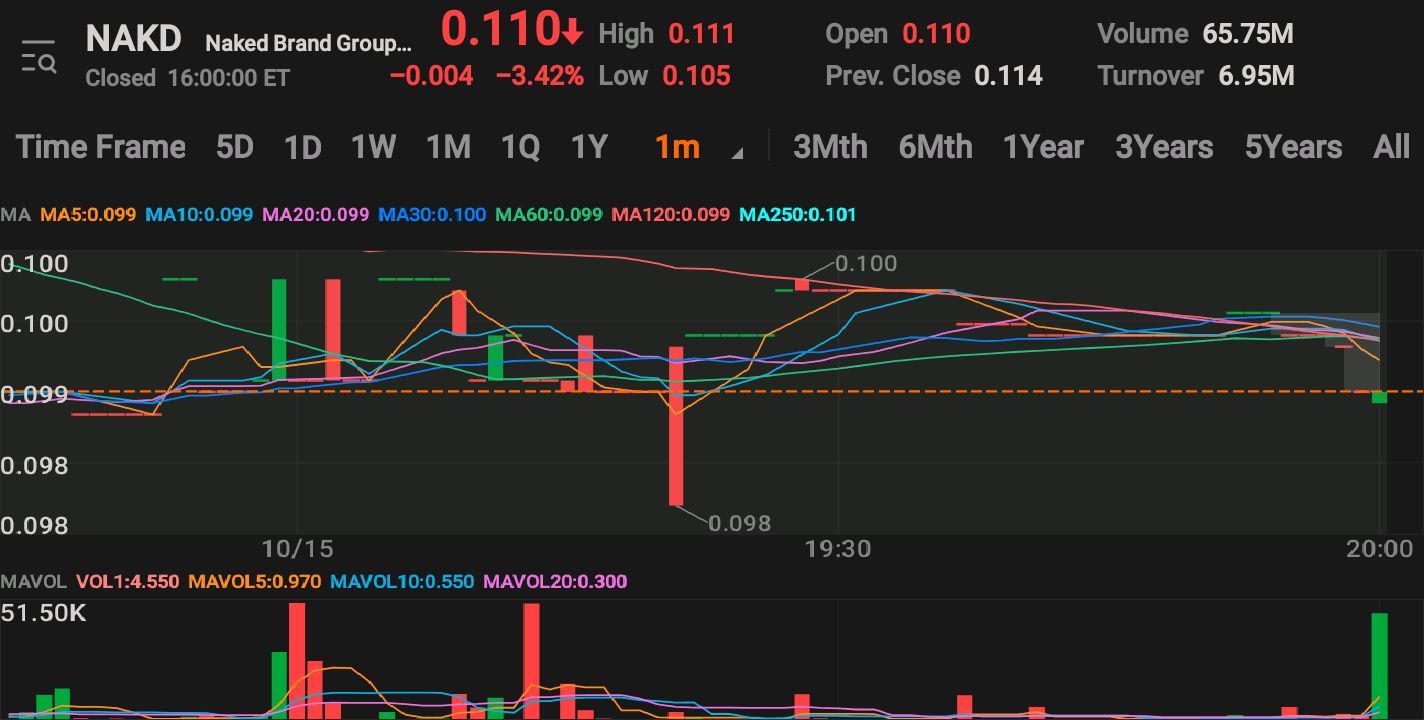Image resolution: width=1424 pixels, height=720 pixels.
Task: Click the 20:00 time axis label
Action: pyautogui.click(x=1379, y=548)
